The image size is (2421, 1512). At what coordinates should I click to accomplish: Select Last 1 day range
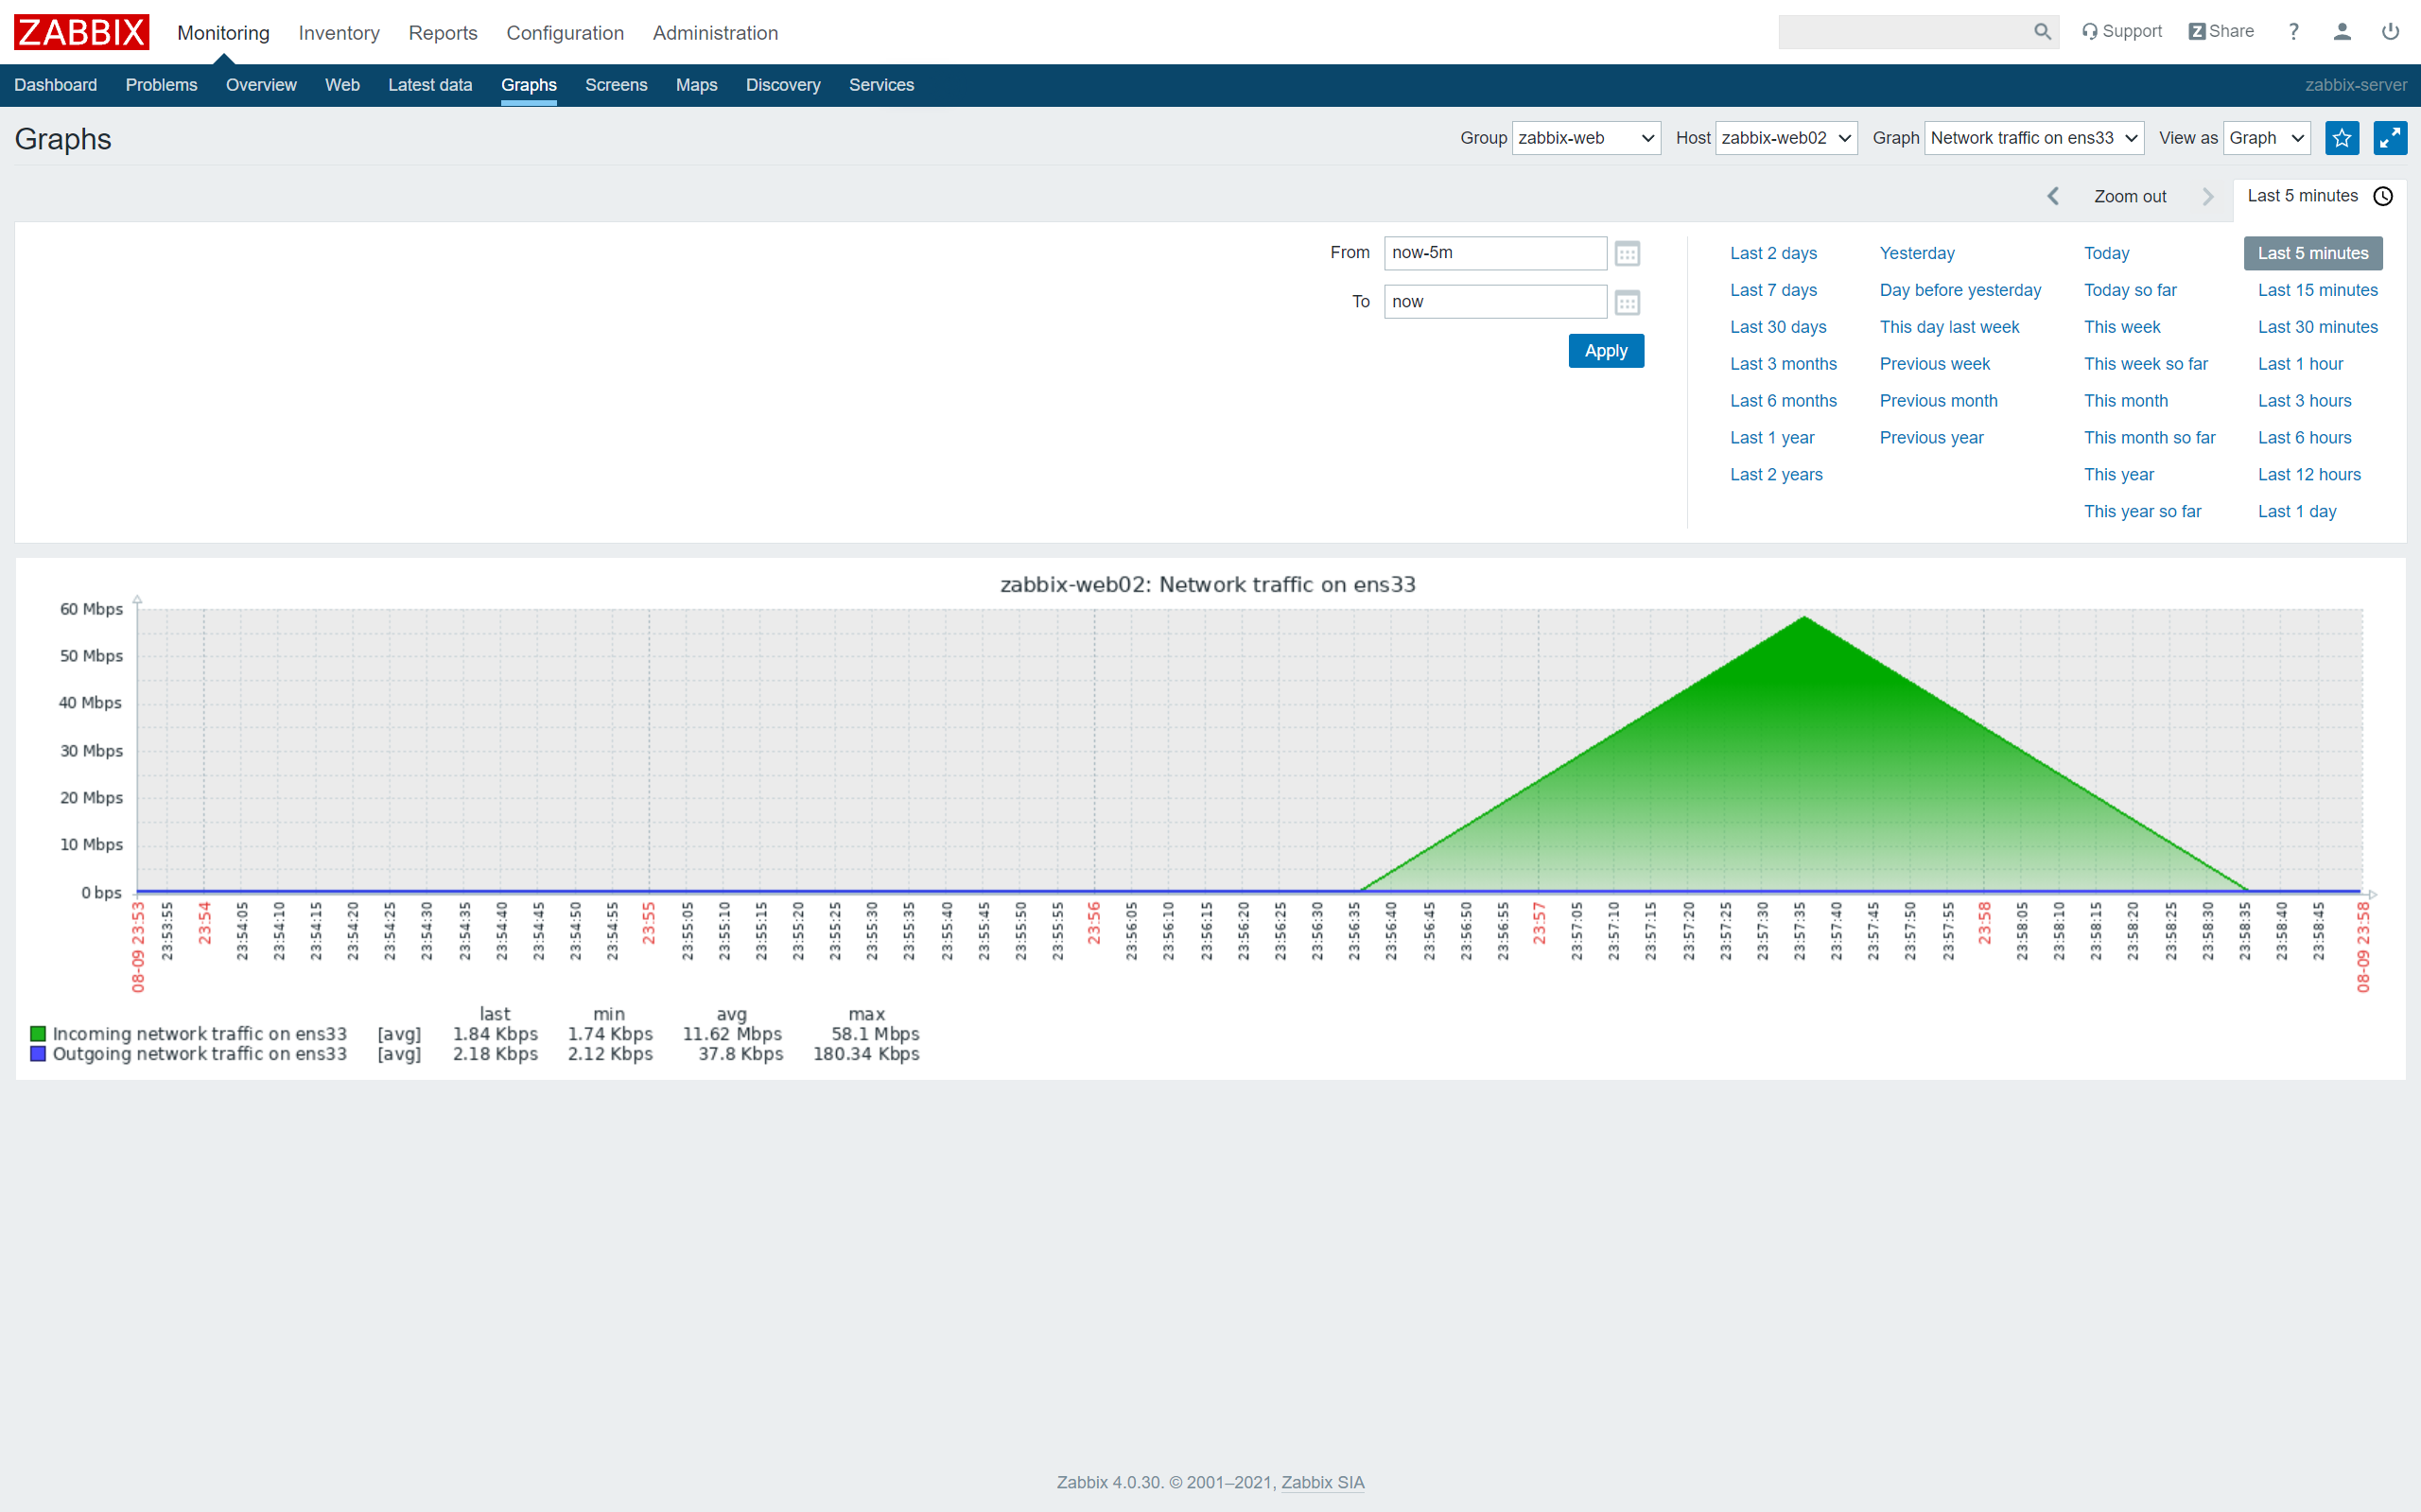coord(2297,512)
